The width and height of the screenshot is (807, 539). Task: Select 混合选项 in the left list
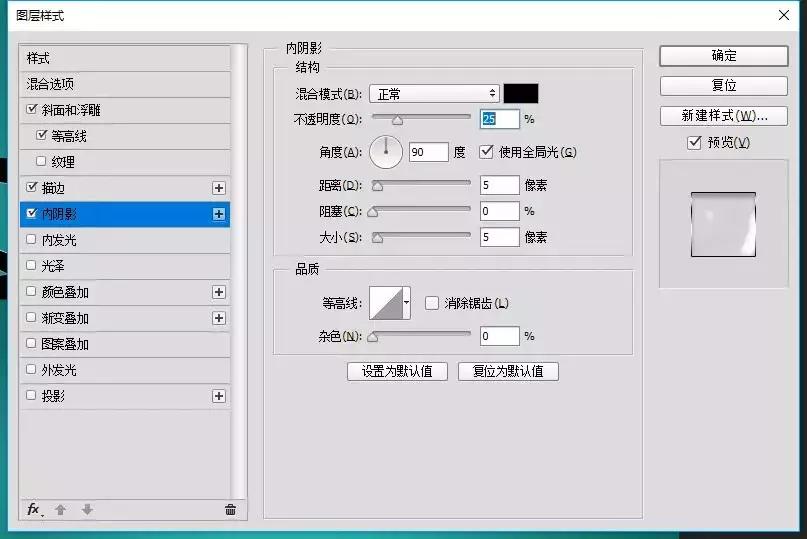click(125, 84)
